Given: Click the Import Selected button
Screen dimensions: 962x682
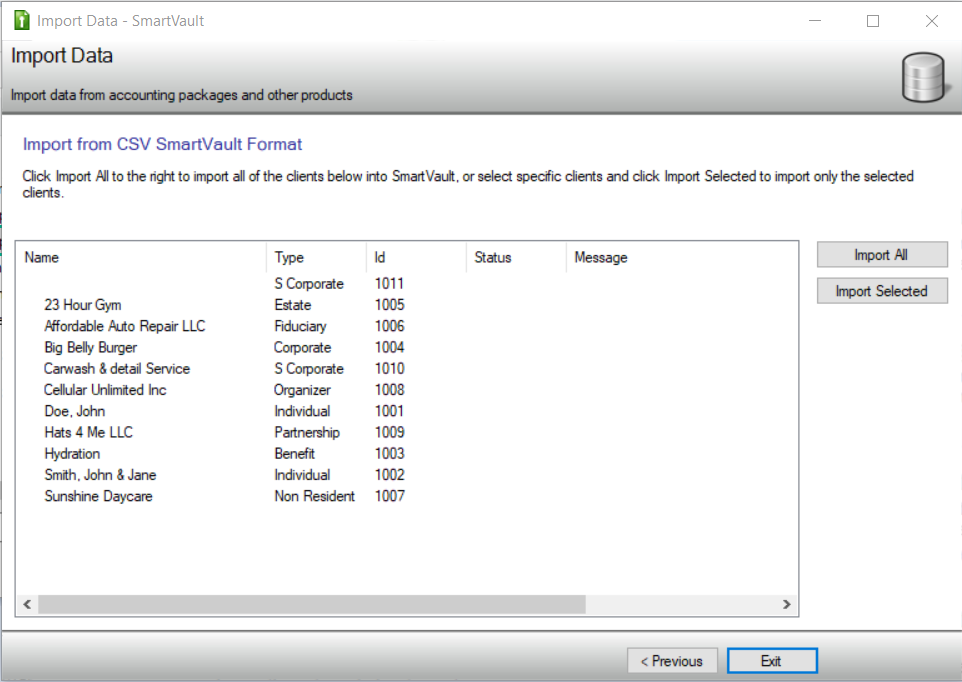Looking at the screenshot, I should 881,290.
